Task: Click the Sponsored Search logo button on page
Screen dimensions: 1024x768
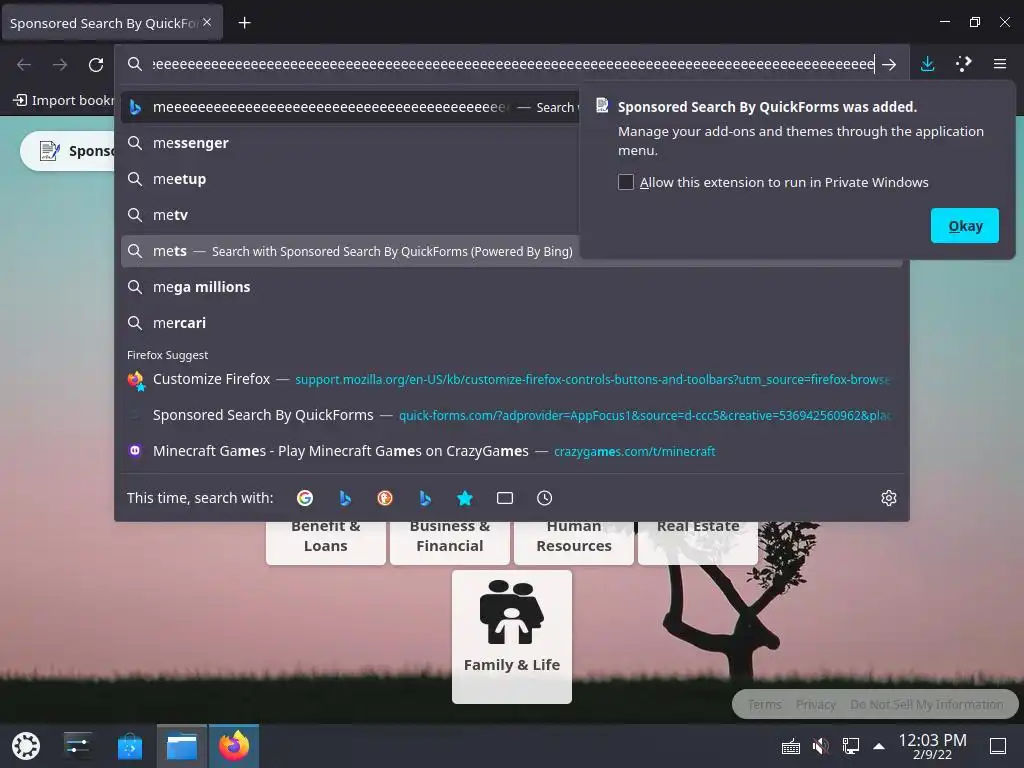Action: point(69,151)
